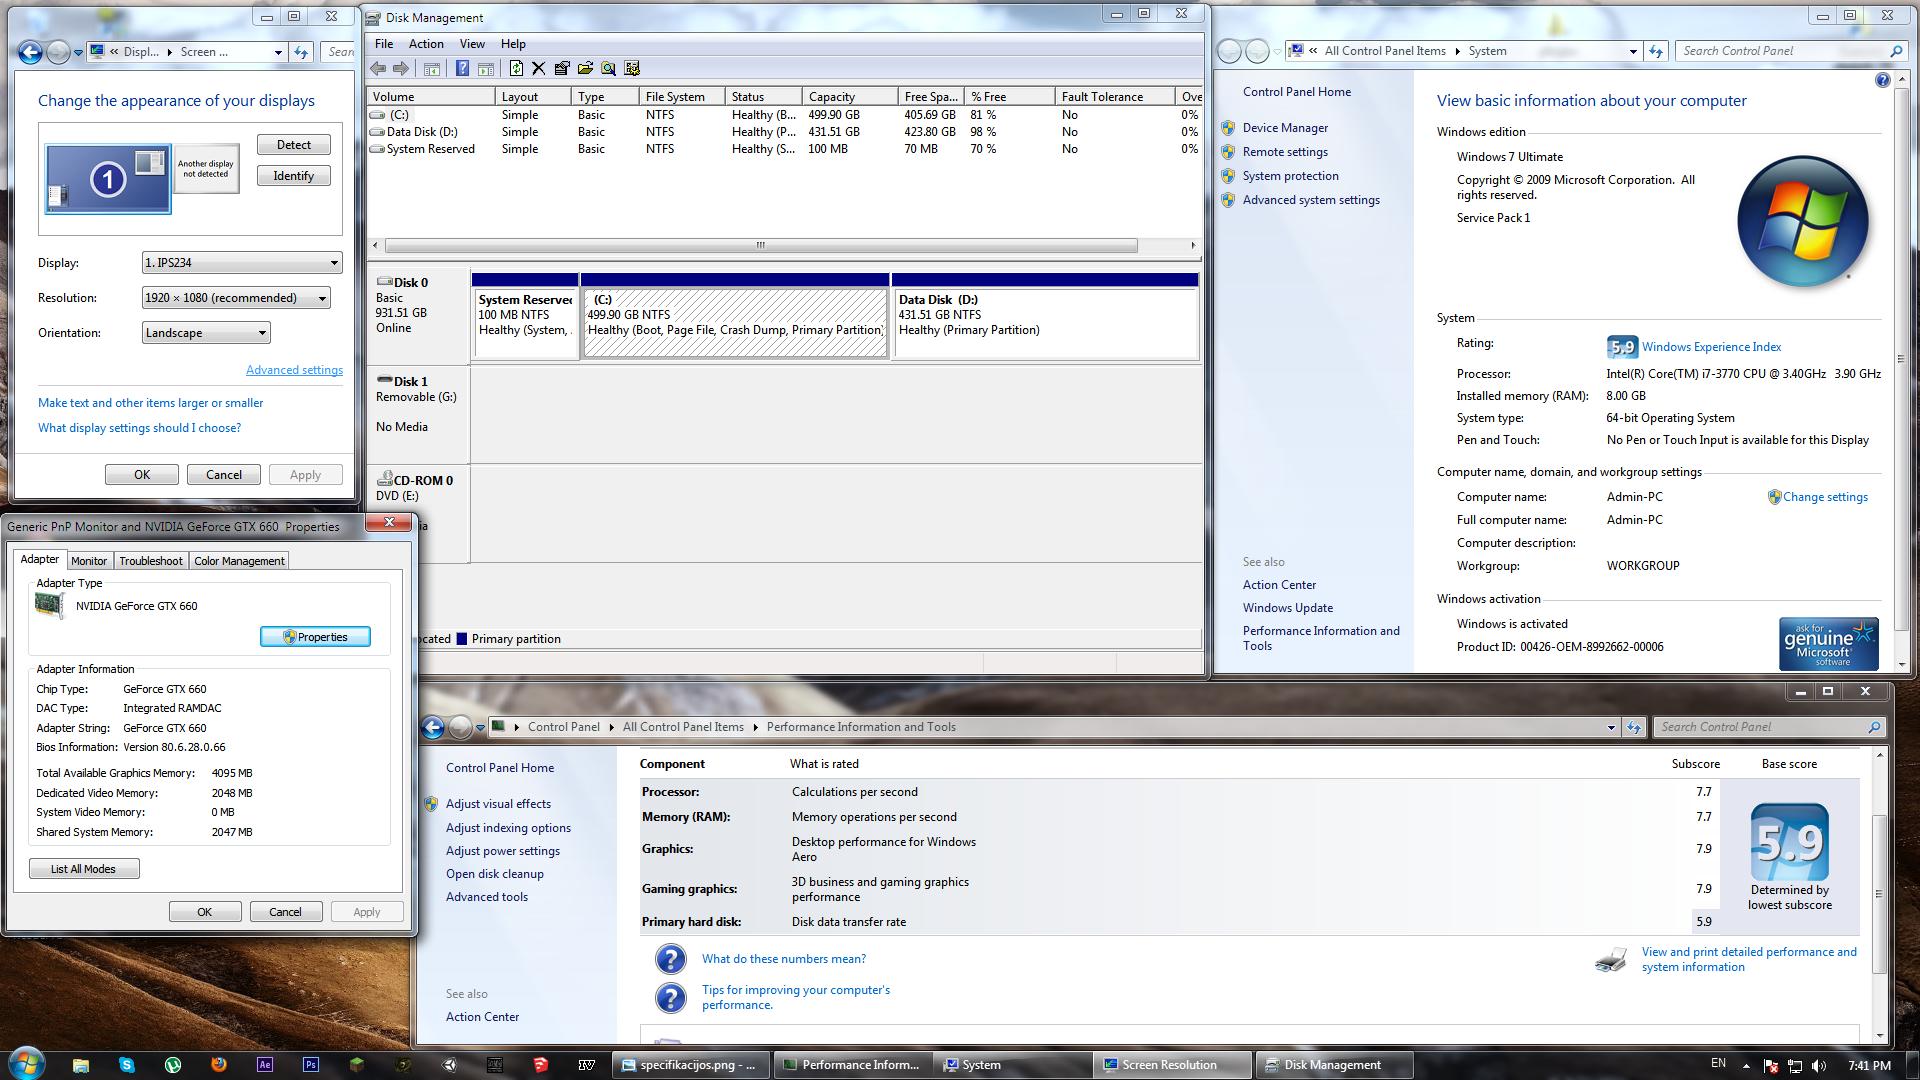Switch to Color Management tab
Screen dimensions: 1920x1080
tap(239, 561)
